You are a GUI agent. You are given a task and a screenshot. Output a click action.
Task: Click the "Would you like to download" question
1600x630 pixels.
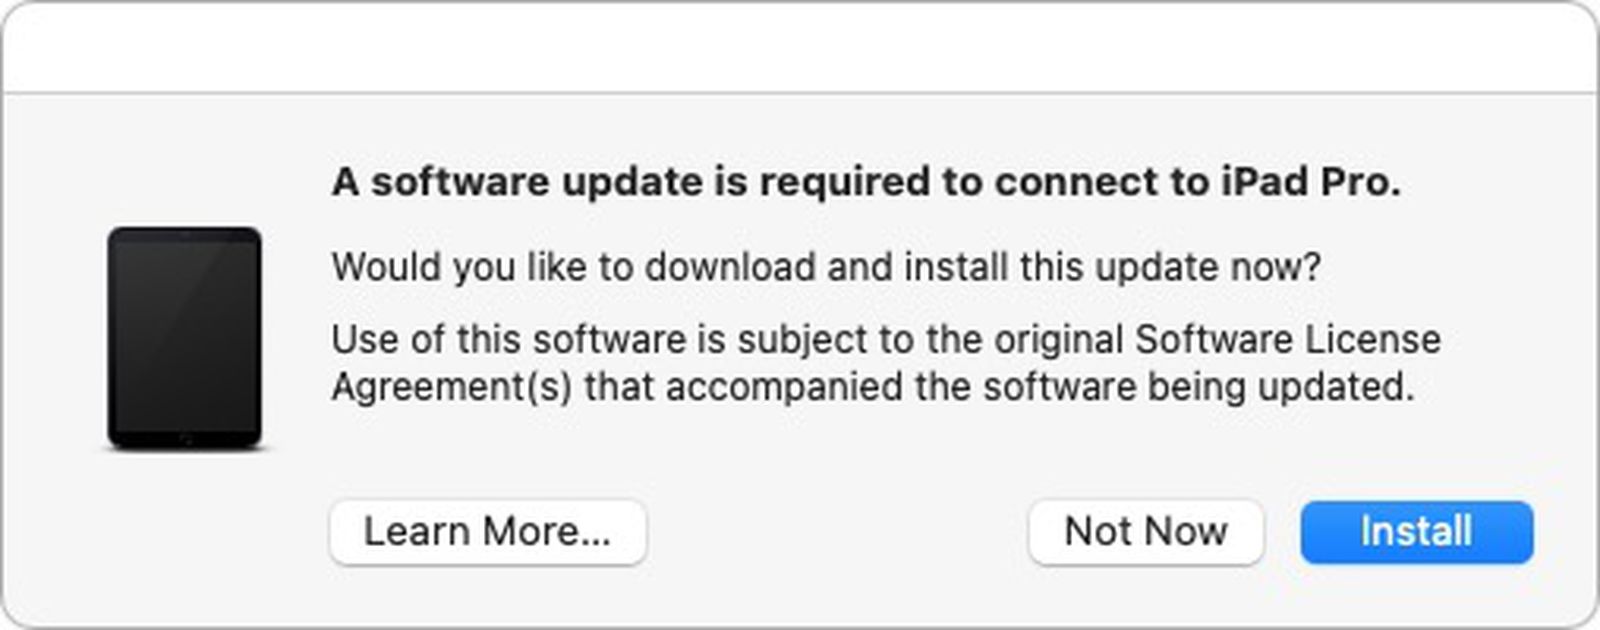pyautogui.click(x=825, y=267)
